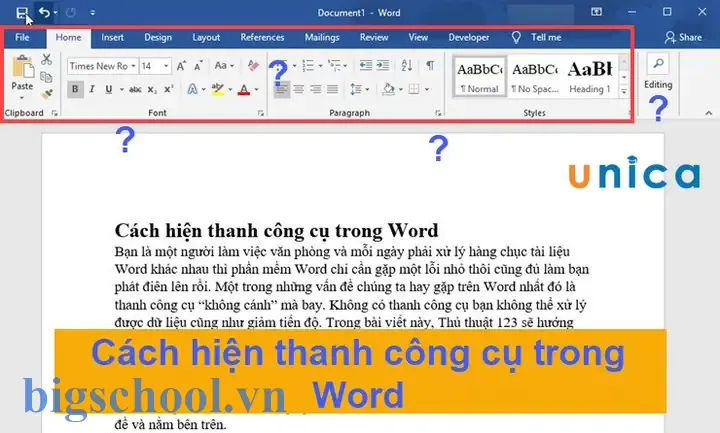This screenshot has width=720, height=433.
Task: Open the font size 14 dropdown
Action: [166, 66]
